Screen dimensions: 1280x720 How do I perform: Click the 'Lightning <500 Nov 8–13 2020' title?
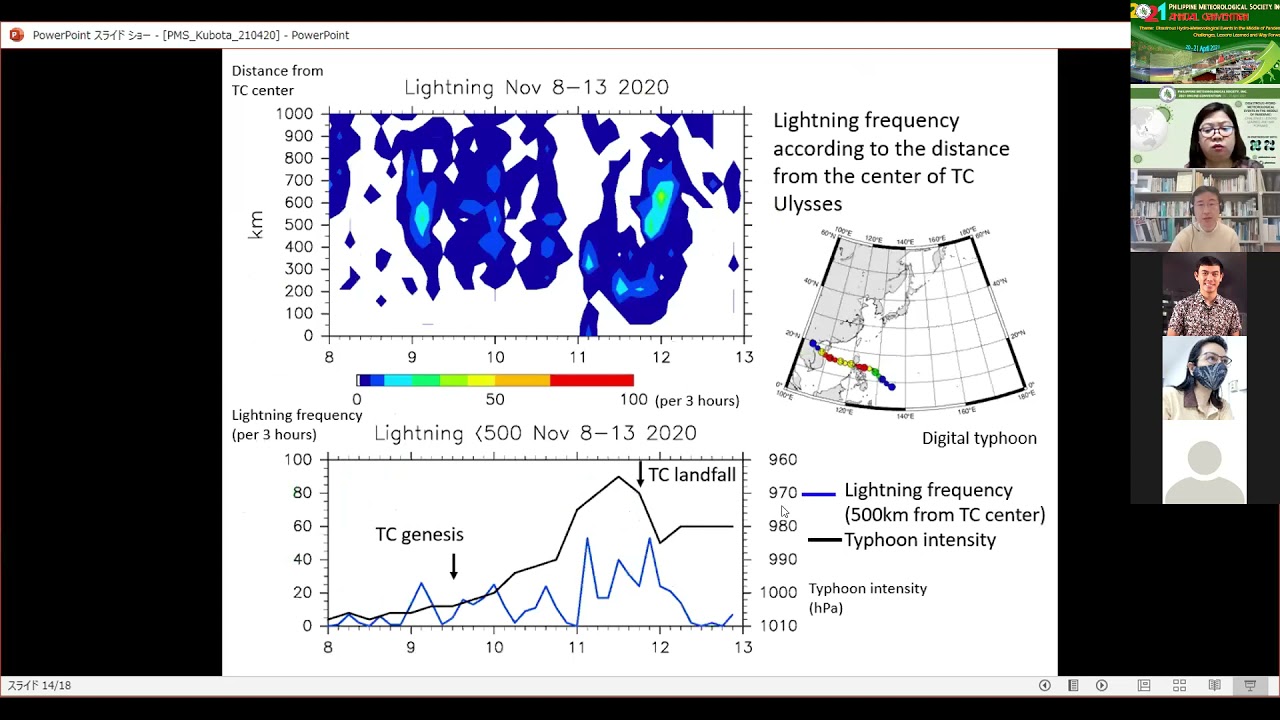click(x=535, y=433)
